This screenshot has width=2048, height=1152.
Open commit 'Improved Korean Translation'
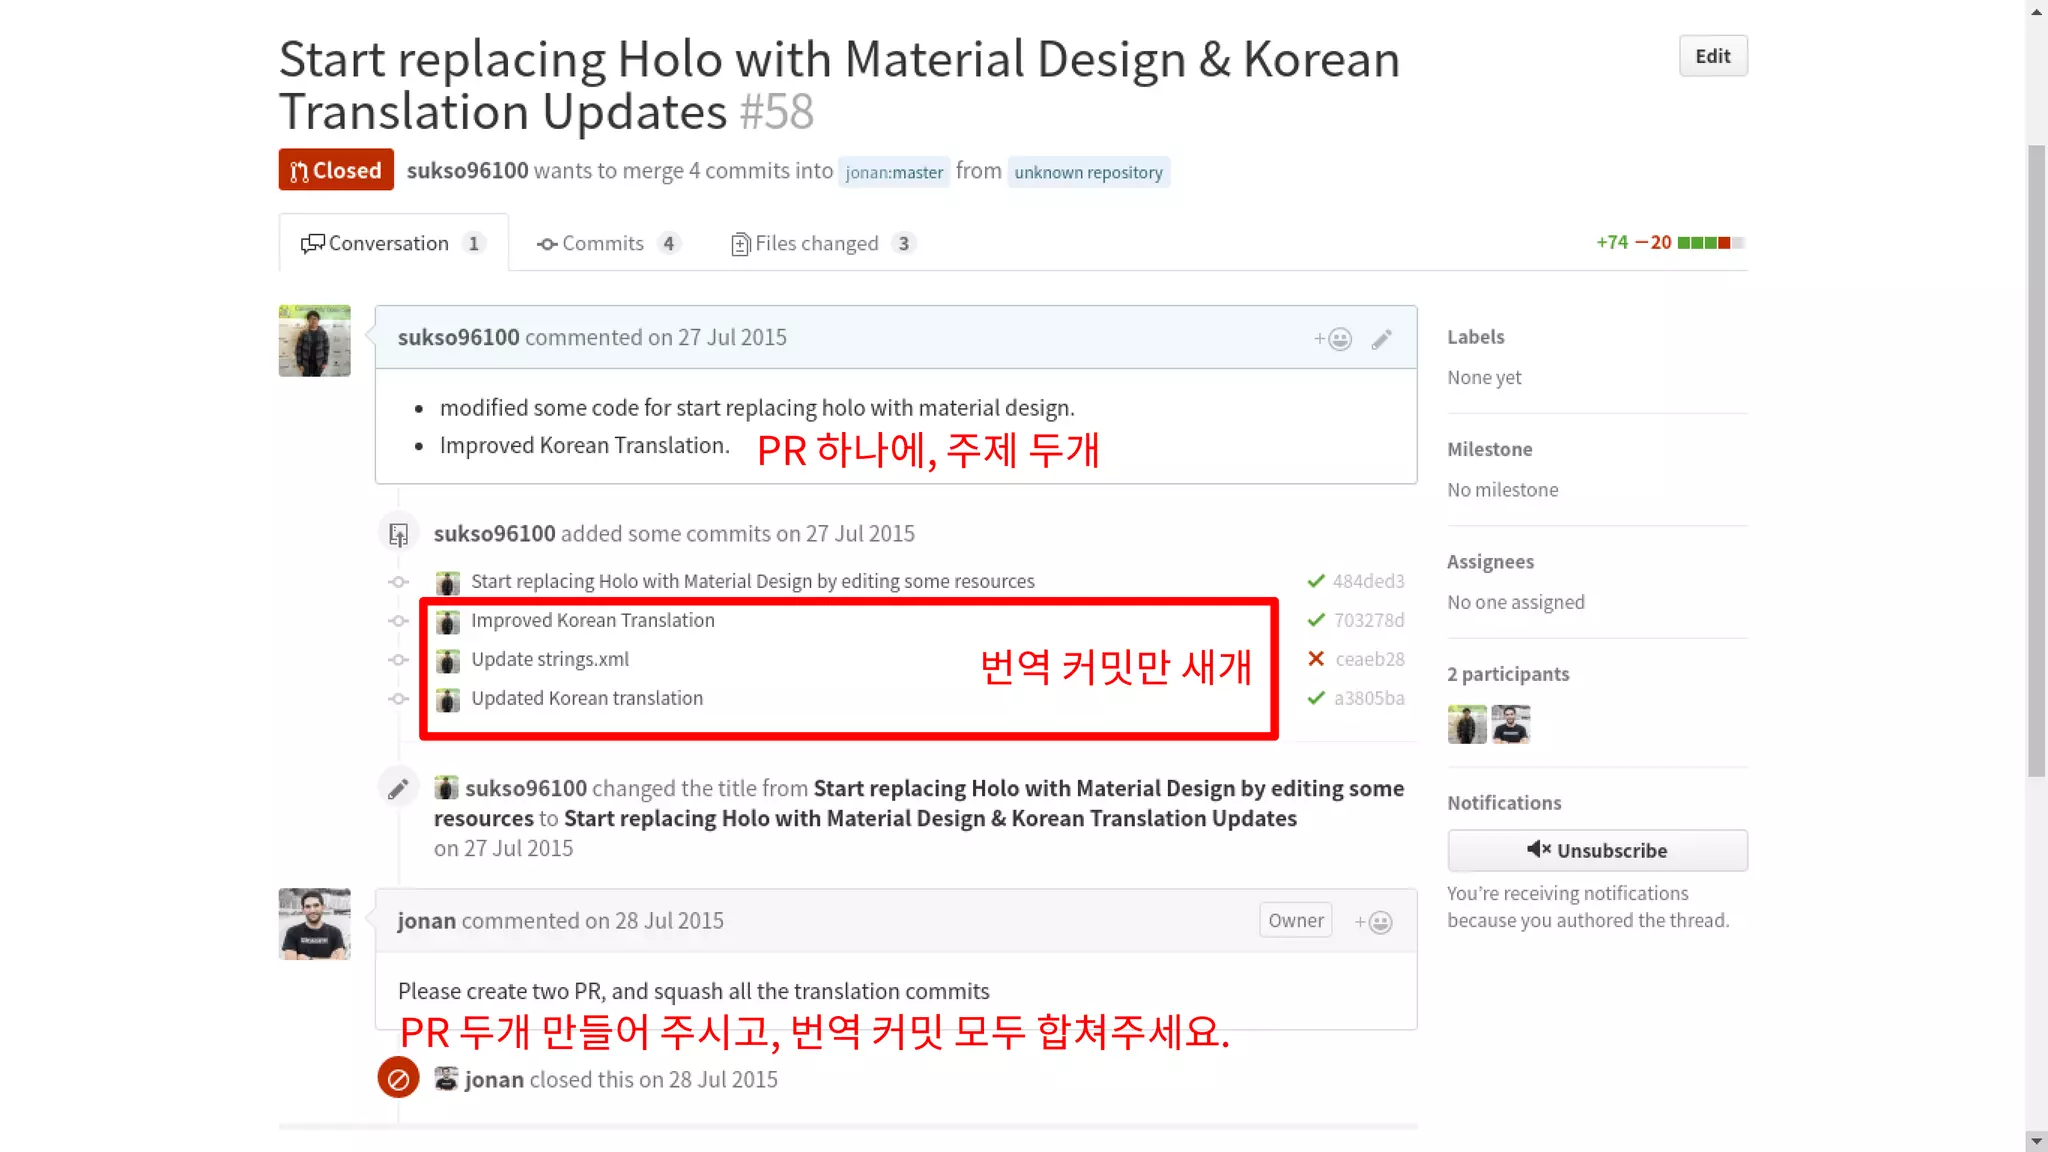[592, 620]
